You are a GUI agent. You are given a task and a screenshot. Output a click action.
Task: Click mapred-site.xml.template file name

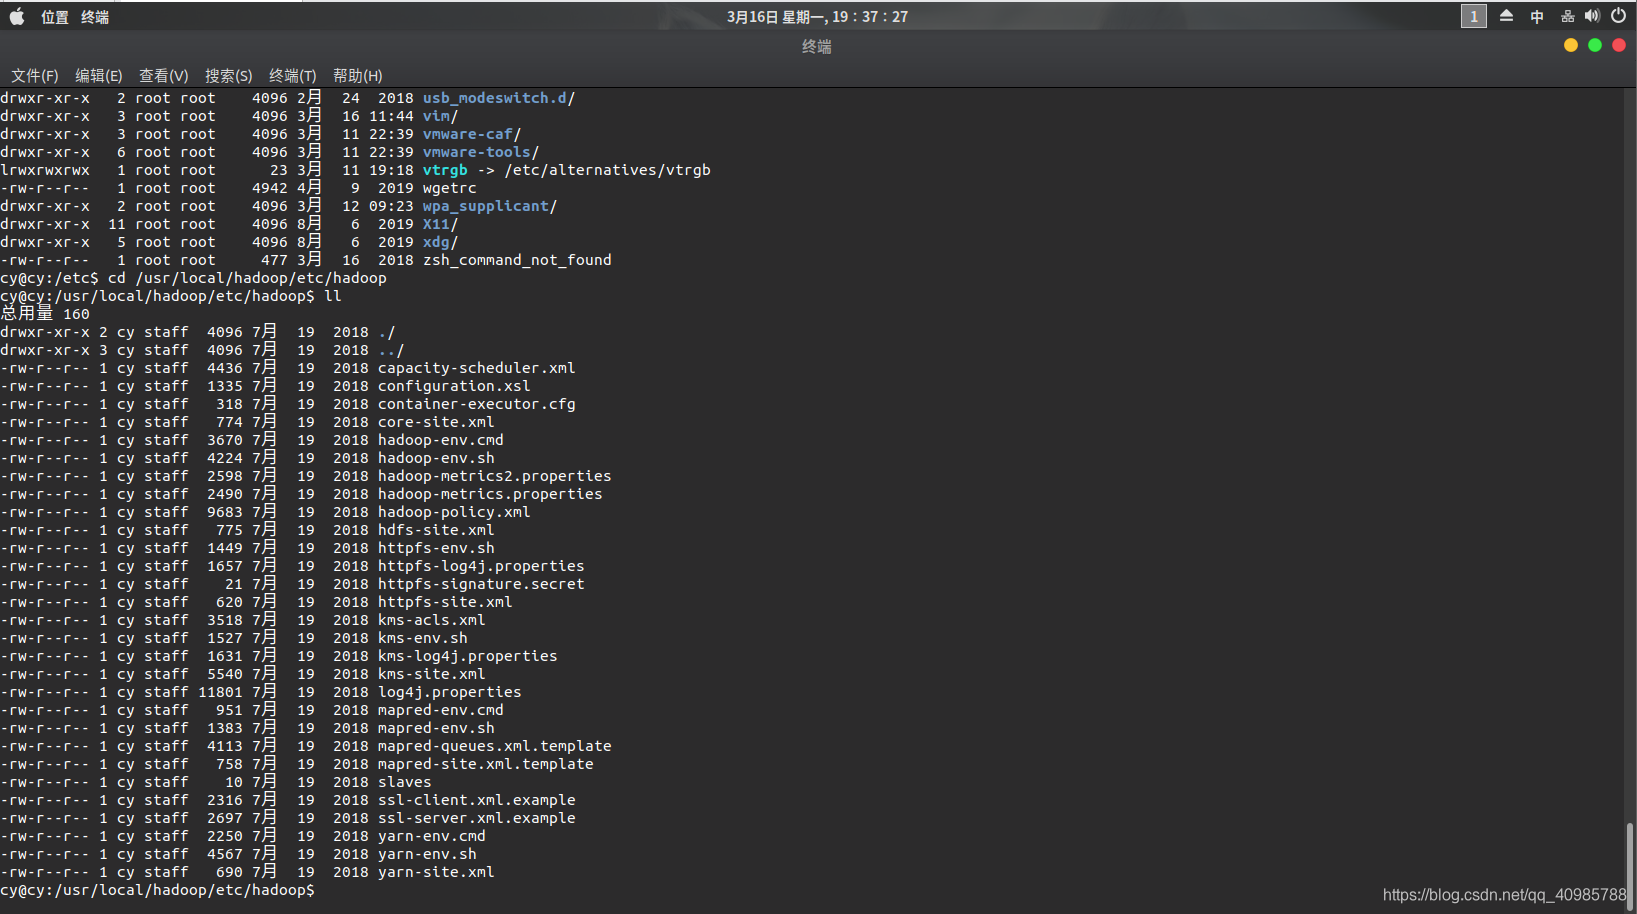[x=486, y=764]
